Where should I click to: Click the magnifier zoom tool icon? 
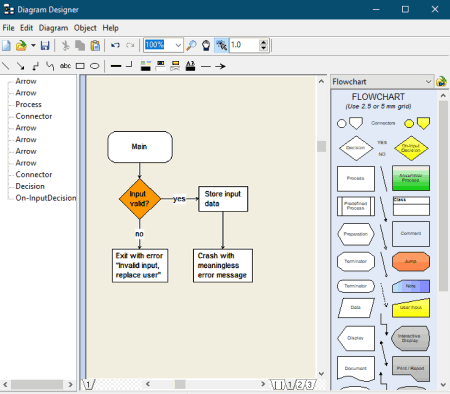click(191, 45)
